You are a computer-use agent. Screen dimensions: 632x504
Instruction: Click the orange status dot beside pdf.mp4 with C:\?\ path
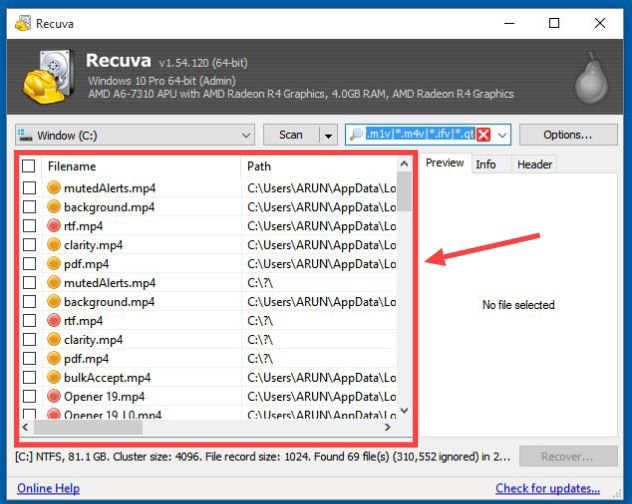54,358
